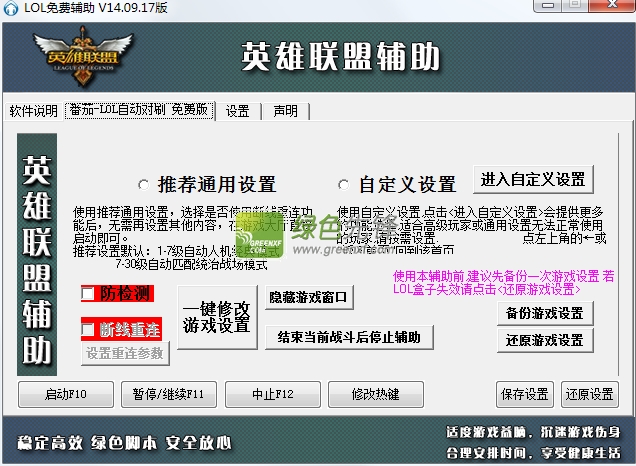Screen dimensions: 636x466
Task: Click the 稳定高效 绿色脚本 安全放心 footer text
Action: [x=124, y=443]
